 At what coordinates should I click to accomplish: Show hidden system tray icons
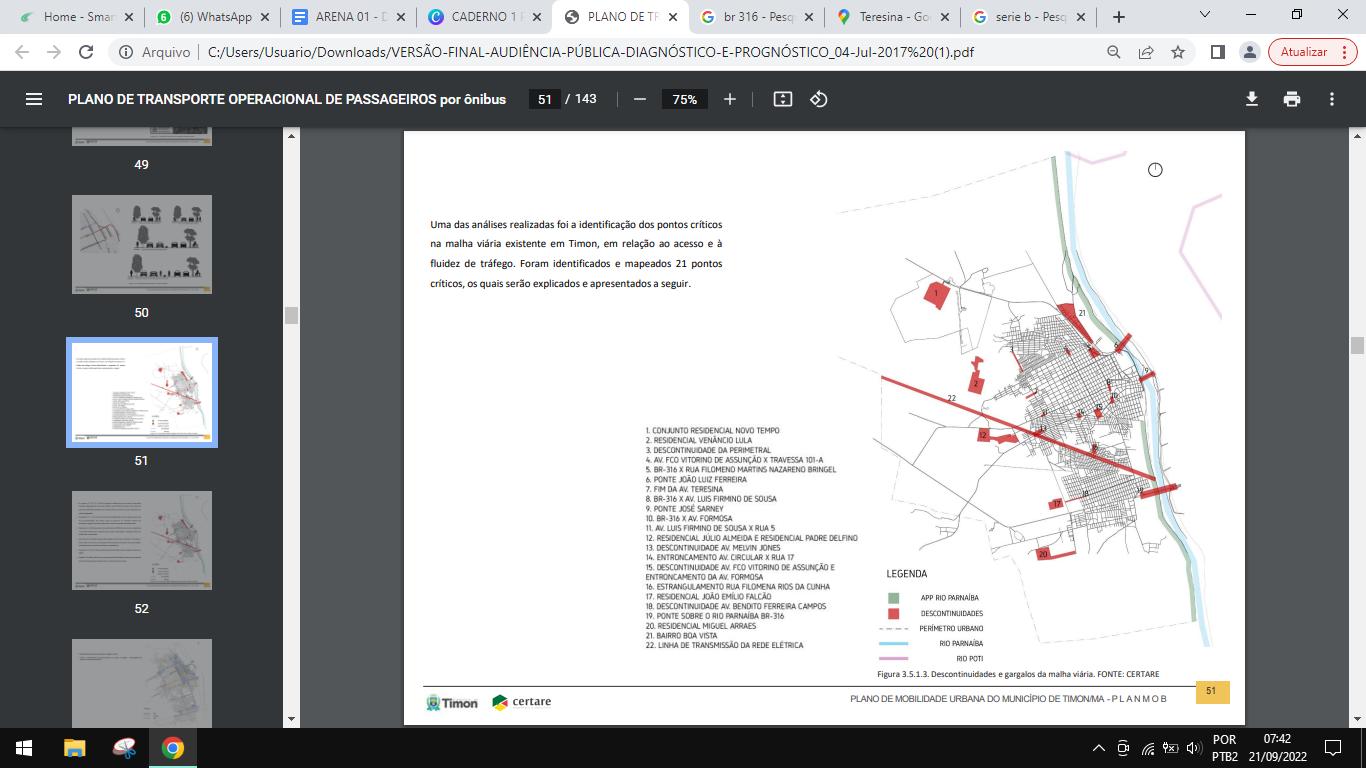(1099, 747)
